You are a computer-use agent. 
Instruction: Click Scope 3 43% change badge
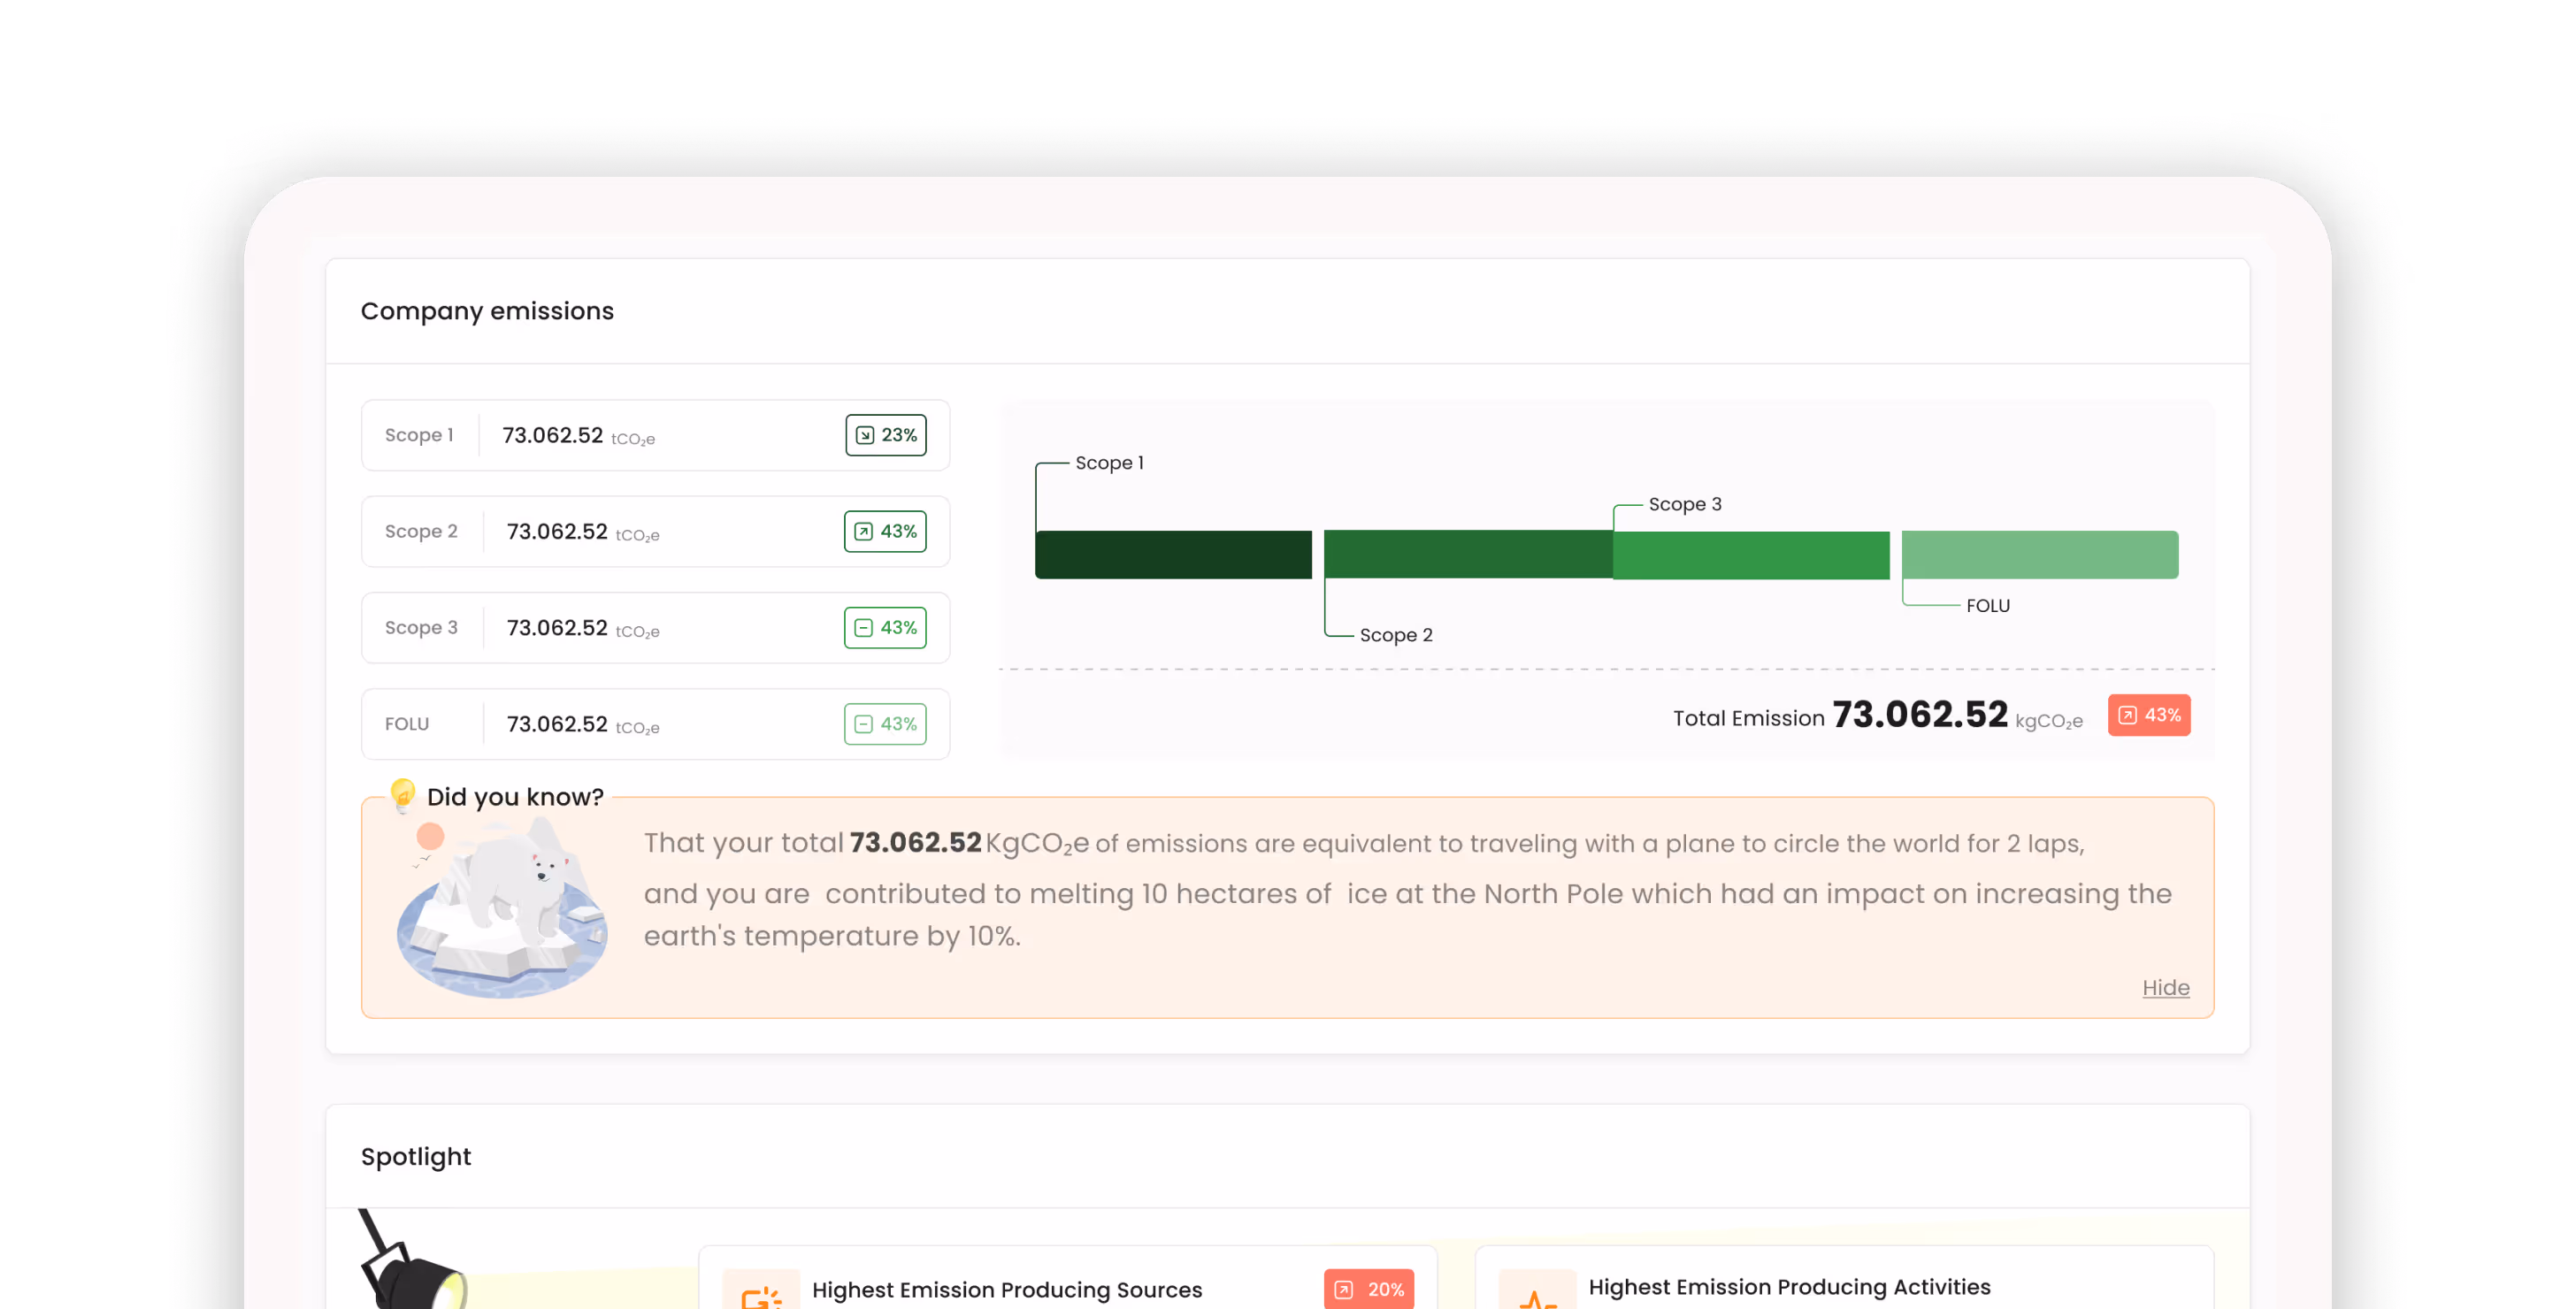click(885, 628)
